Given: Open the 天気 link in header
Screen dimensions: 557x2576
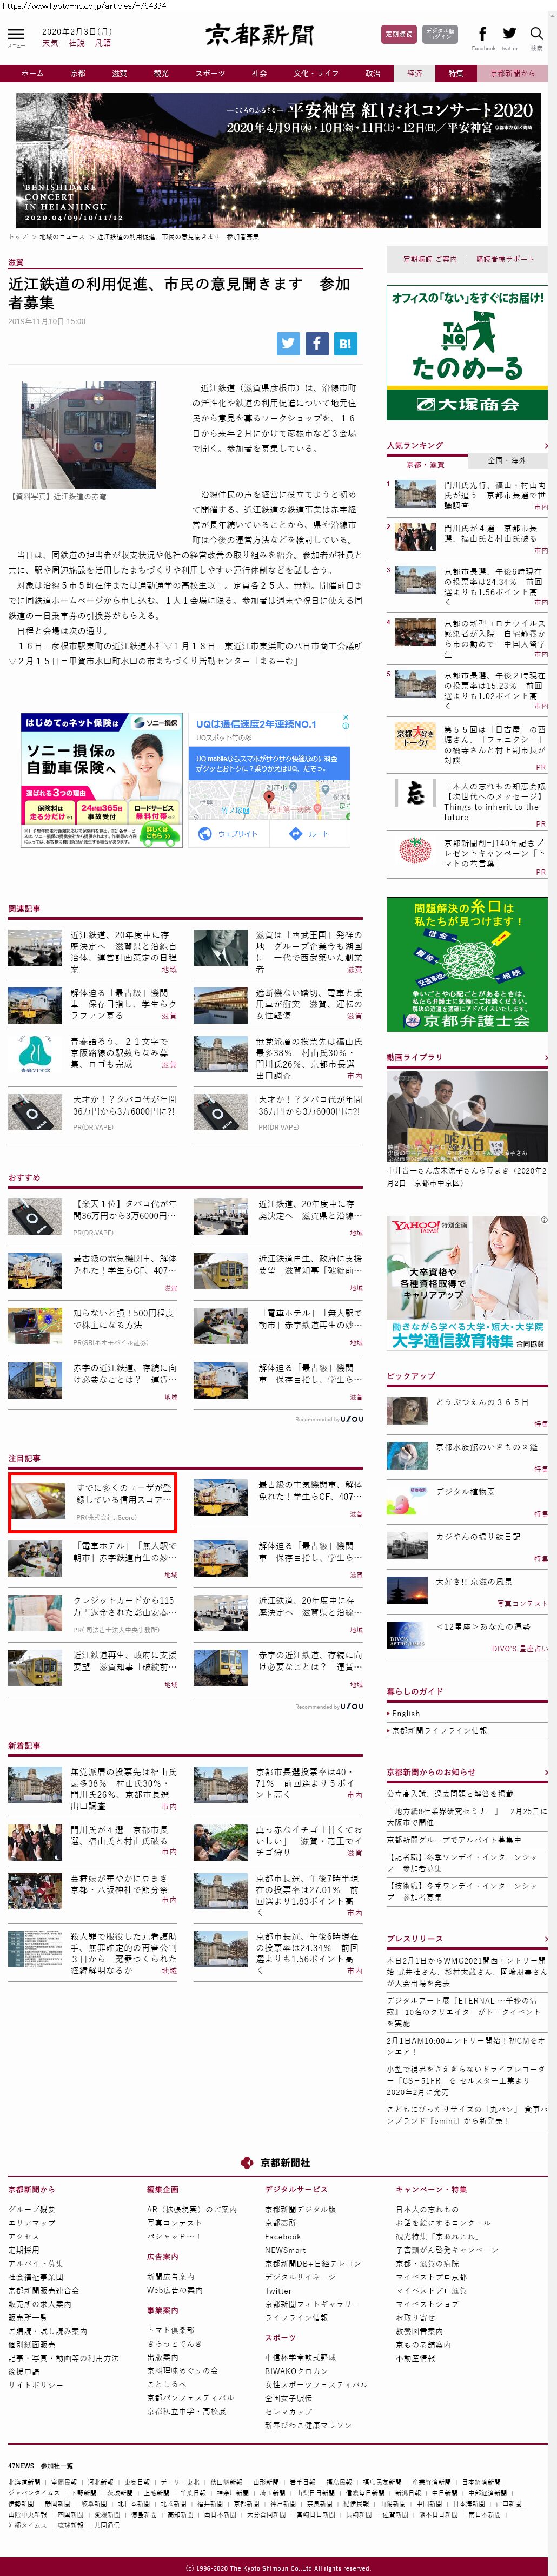Looking at the screenshot, I should (50, 43).
